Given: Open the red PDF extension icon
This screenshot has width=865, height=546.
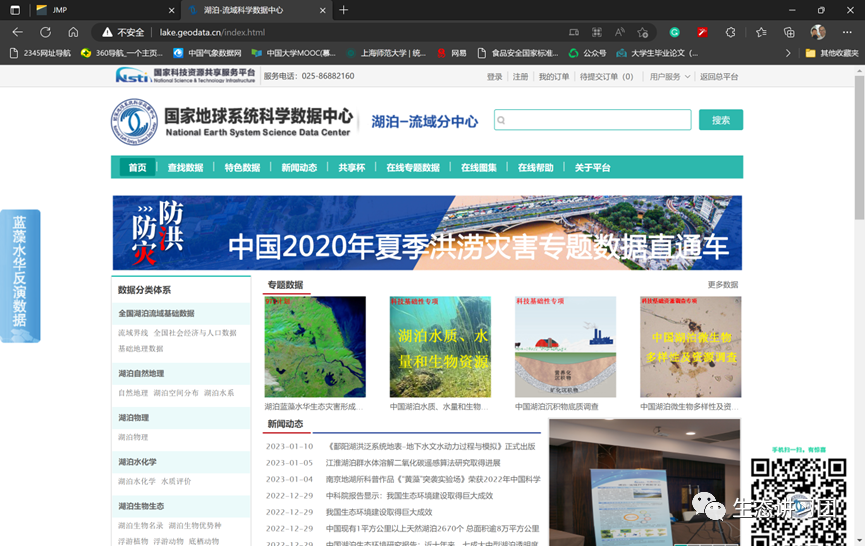Looking at the screenshot, I should 702,33.
